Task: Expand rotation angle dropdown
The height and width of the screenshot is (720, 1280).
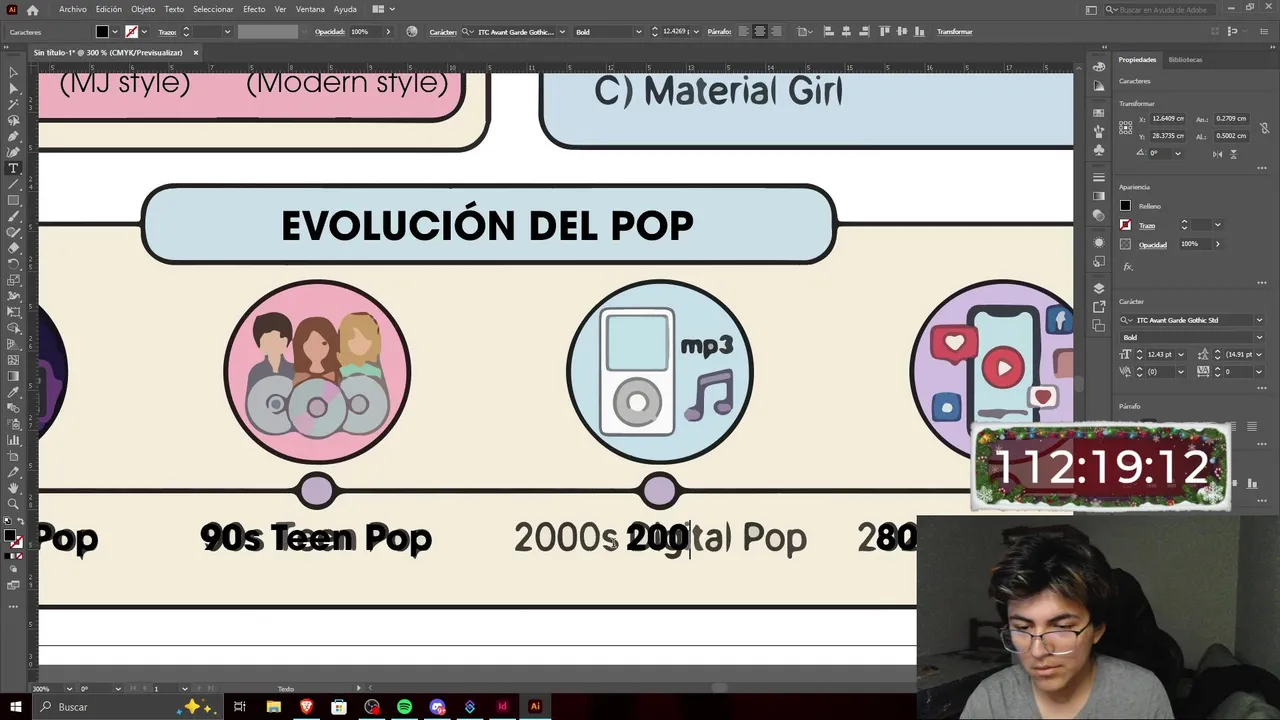Action: pos(1178,153)
